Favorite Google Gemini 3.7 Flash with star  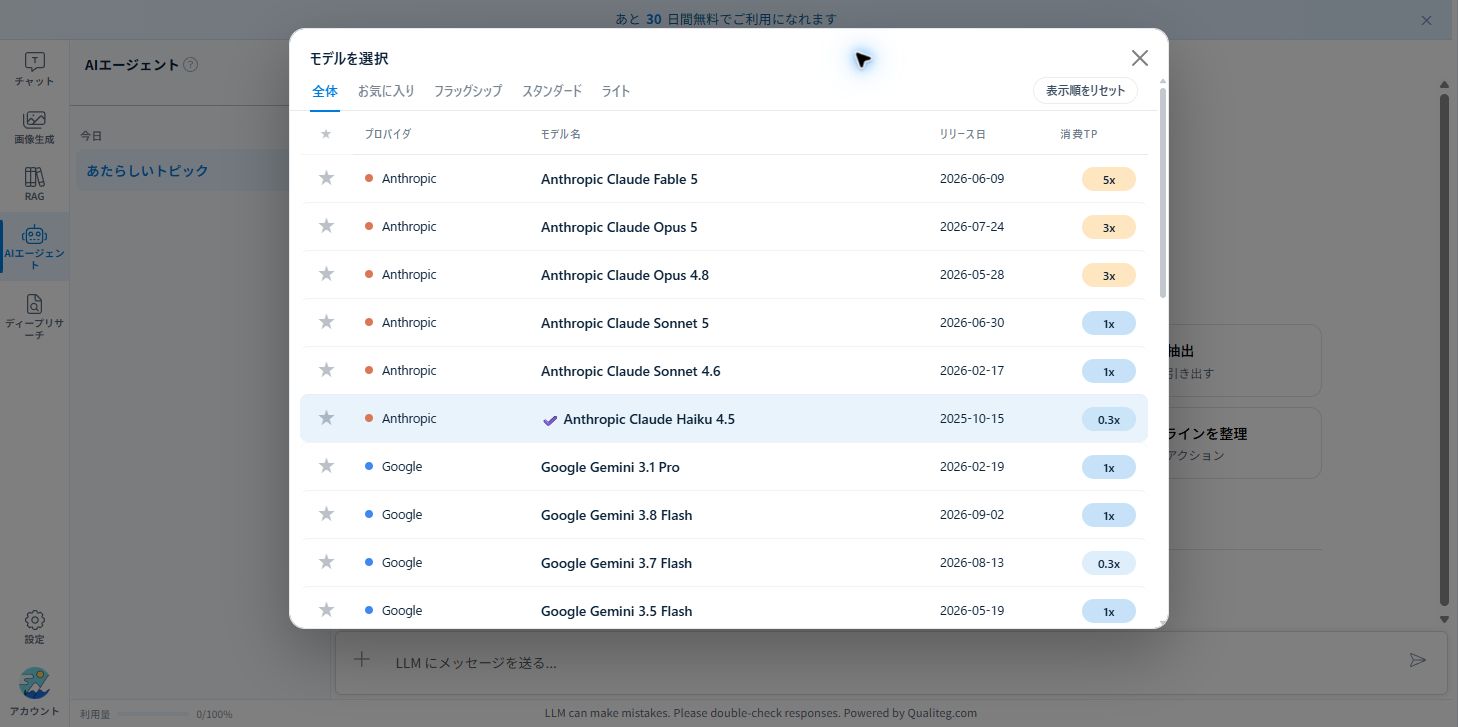[x=326, y=562]
